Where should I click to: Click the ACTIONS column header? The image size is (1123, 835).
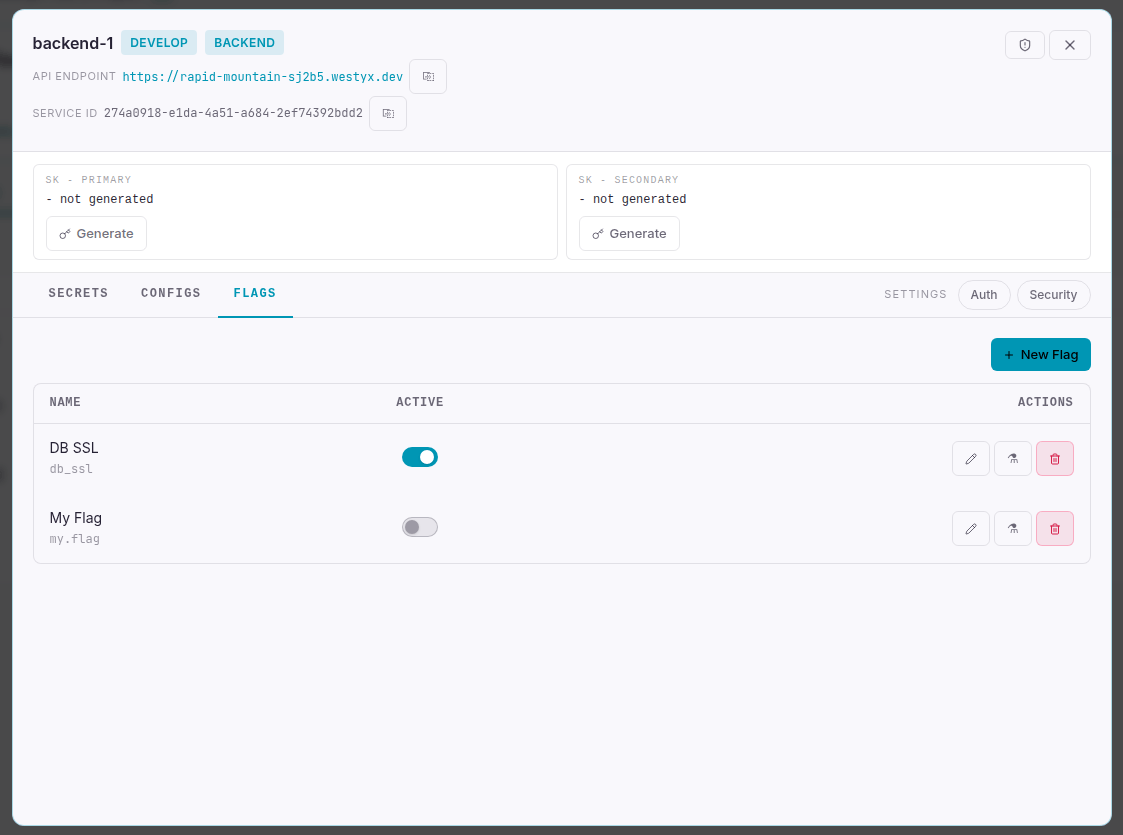click(1045, 402)
